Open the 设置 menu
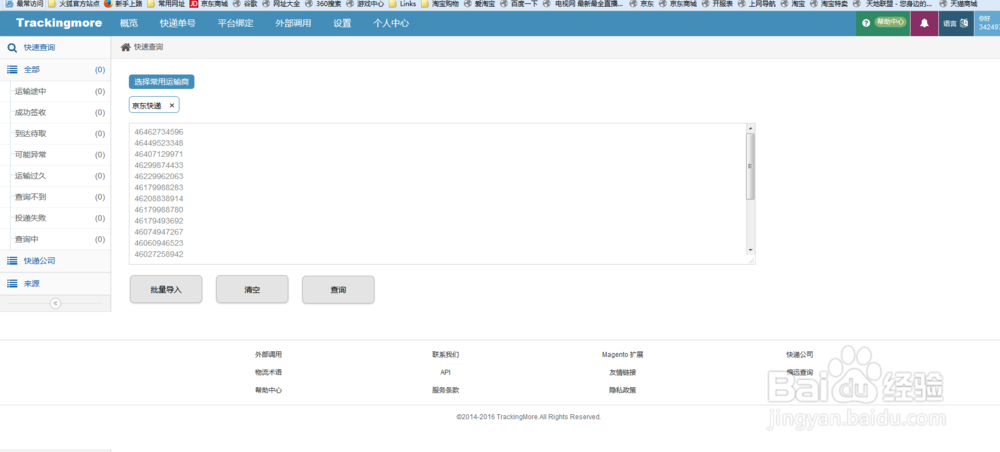1000x452 pixels. (x=342, y=24)
